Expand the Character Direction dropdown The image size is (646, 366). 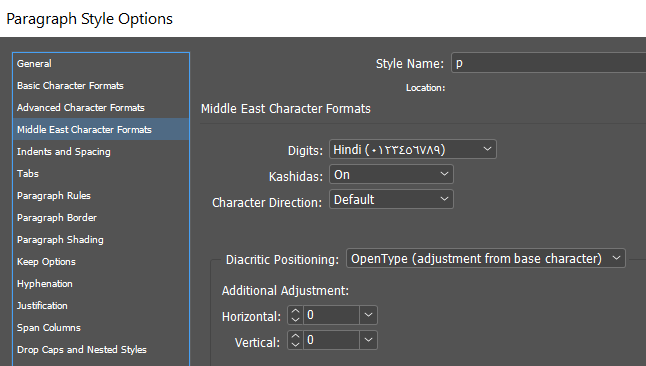(x=391, y=199)
